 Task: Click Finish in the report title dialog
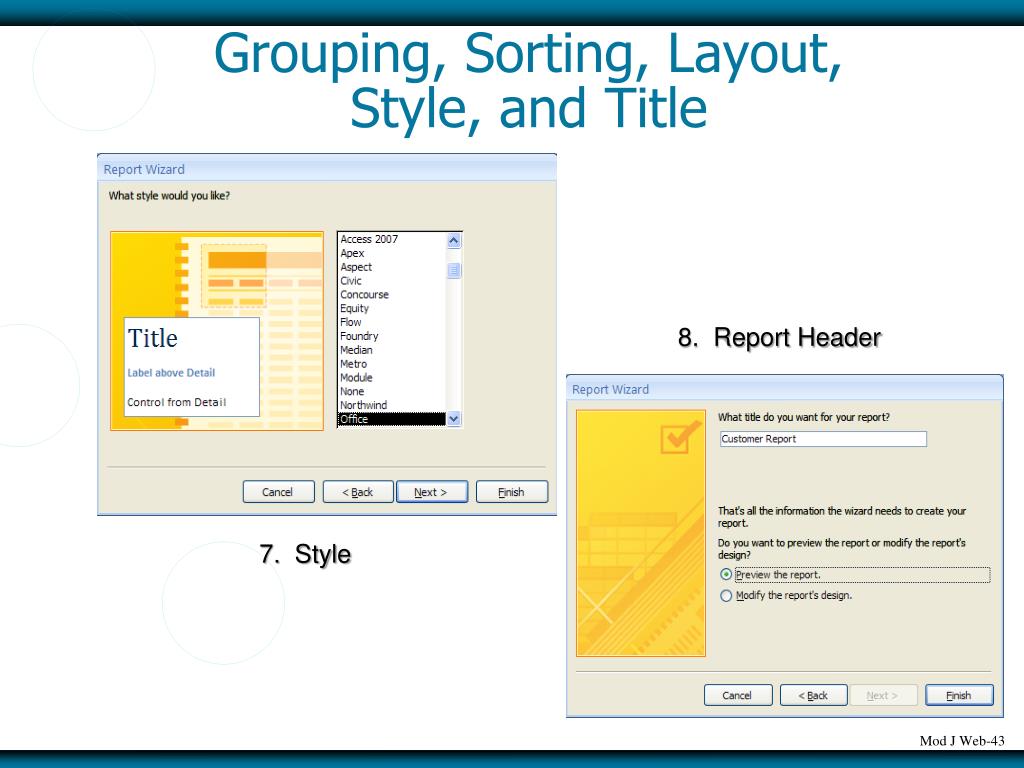pos(959,696)
